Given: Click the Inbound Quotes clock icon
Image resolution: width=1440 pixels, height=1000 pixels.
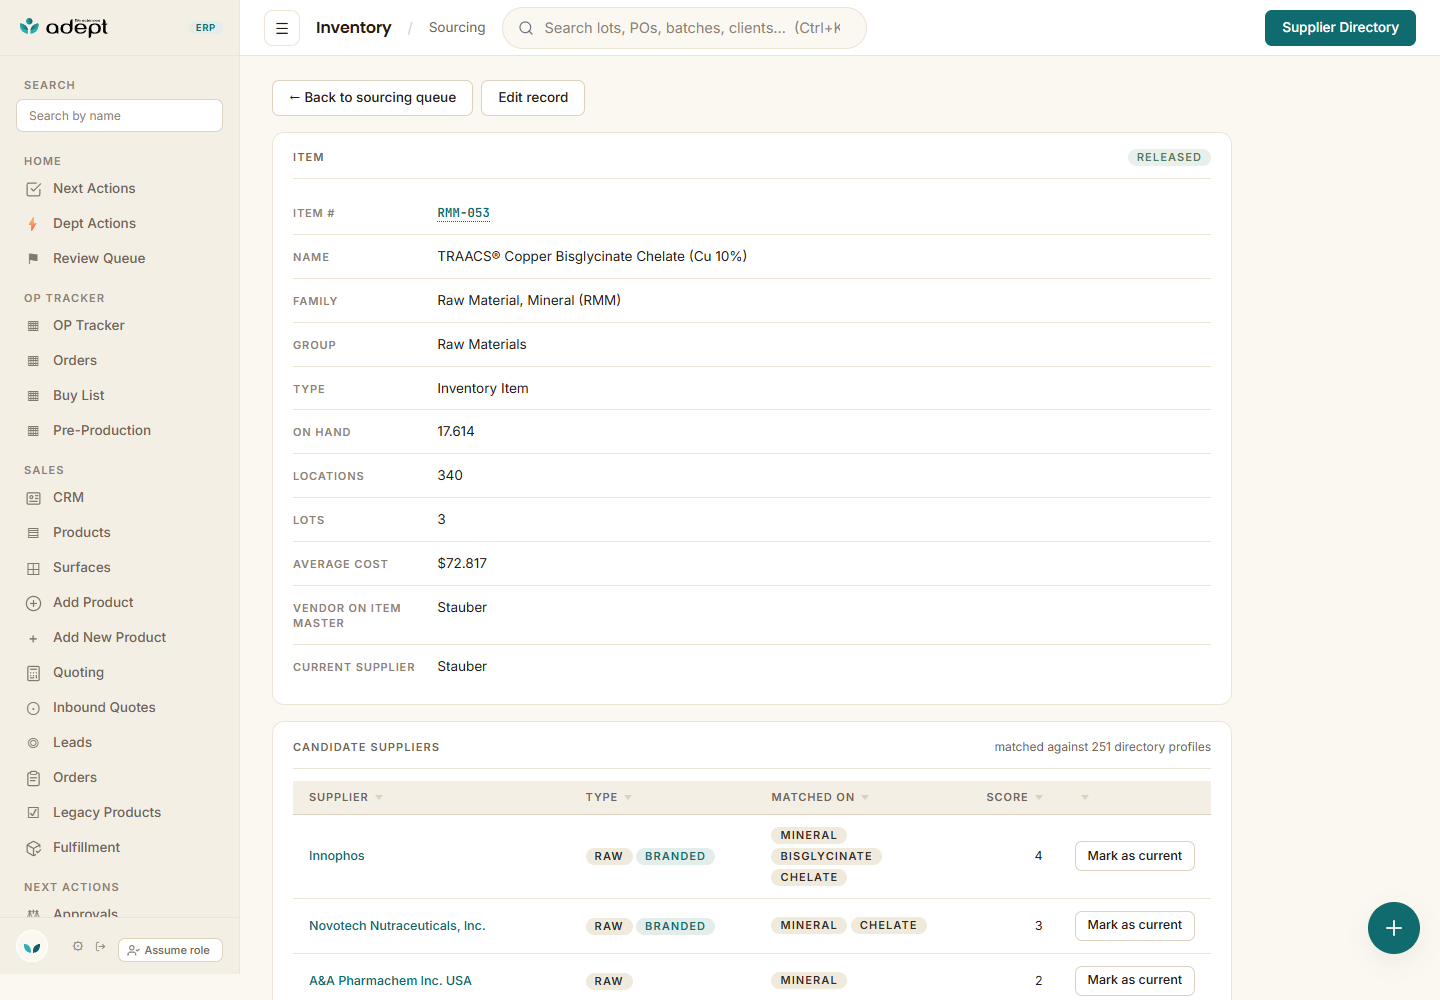Looking at the screenshot, I should pos(33,708).
